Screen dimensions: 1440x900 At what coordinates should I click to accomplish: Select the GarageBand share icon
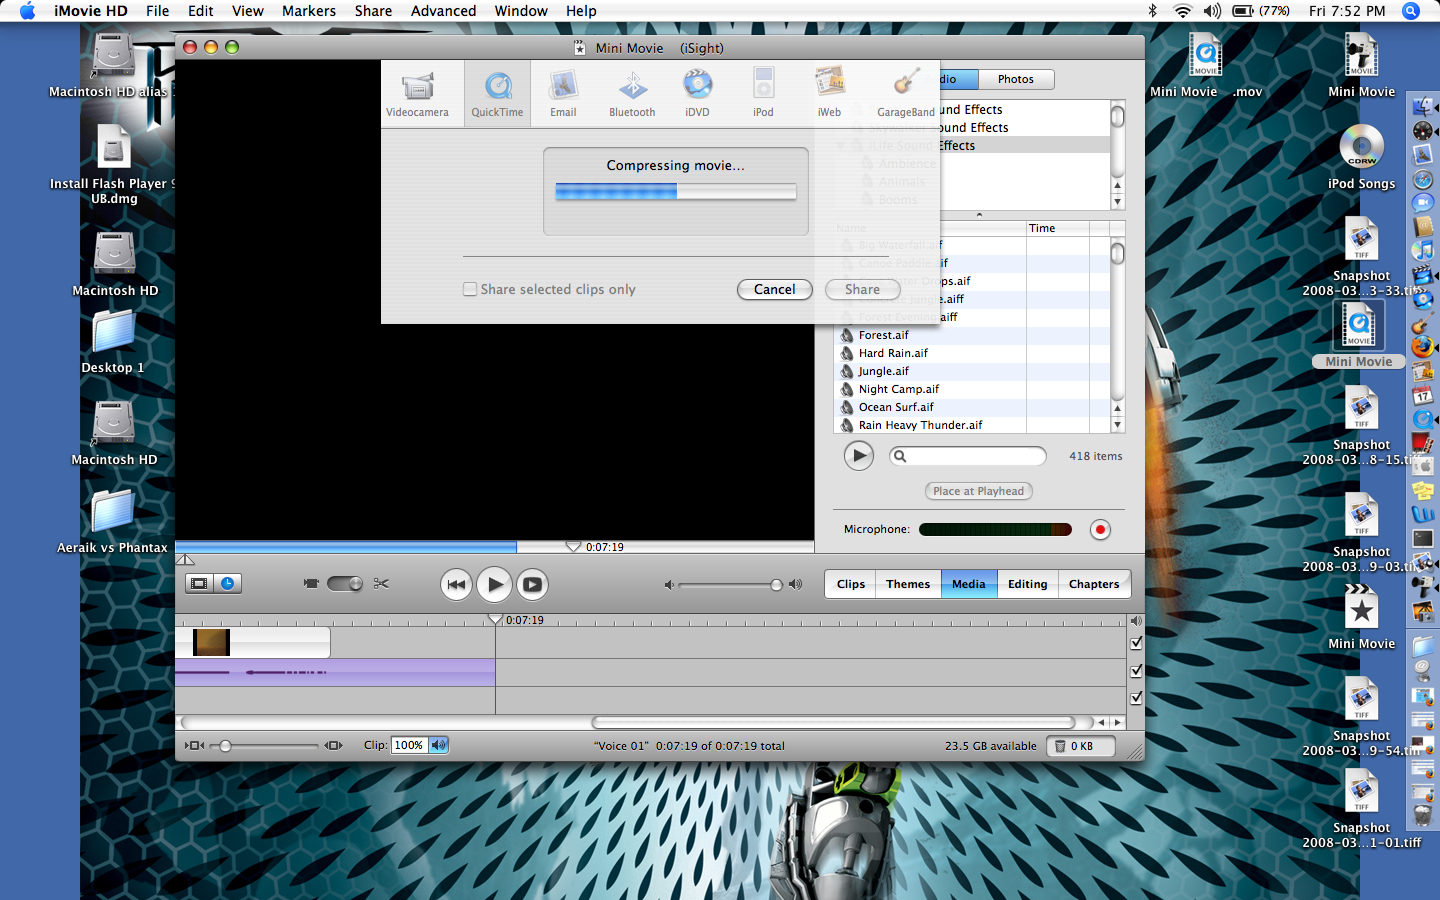coord(905,92)
